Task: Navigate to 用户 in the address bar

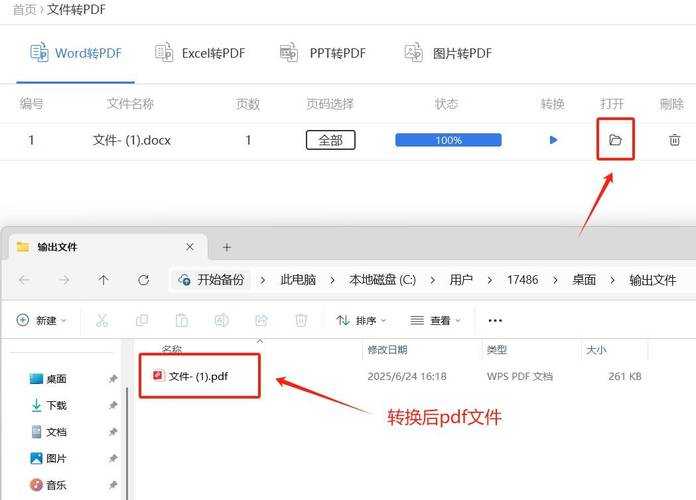Action: coord(461,280)
